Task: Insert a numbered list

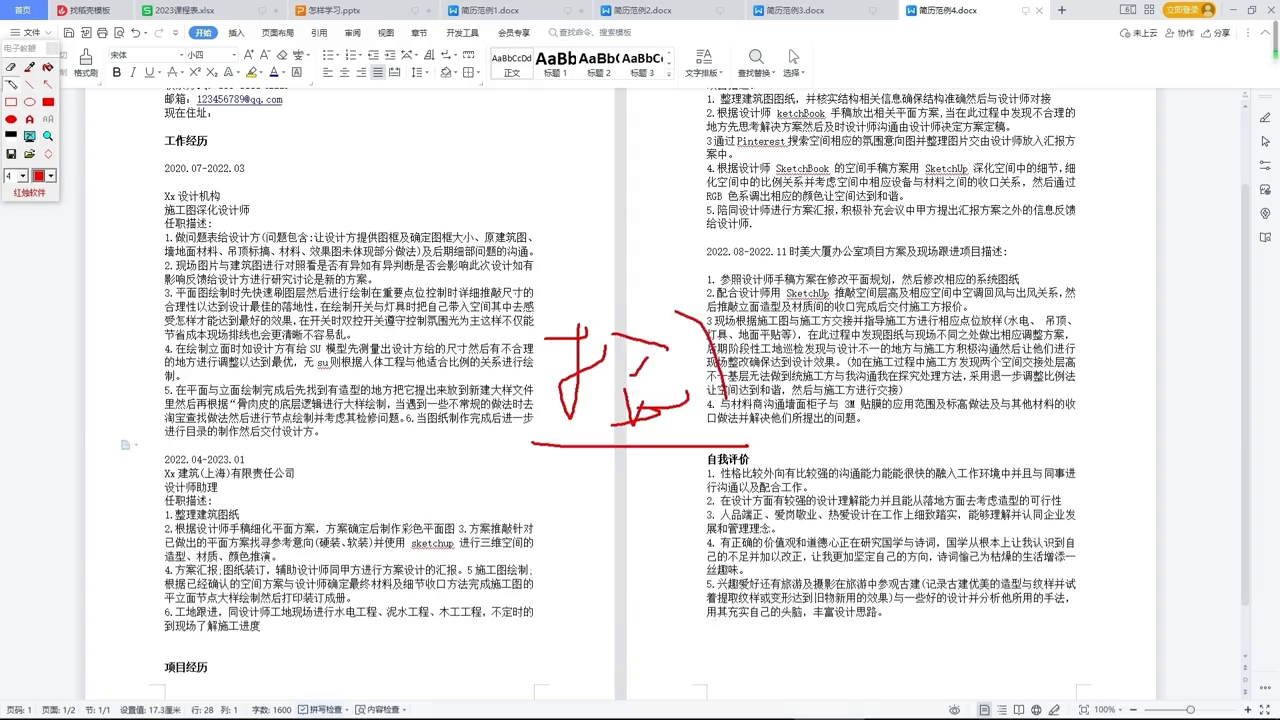Action: (351, 55)
